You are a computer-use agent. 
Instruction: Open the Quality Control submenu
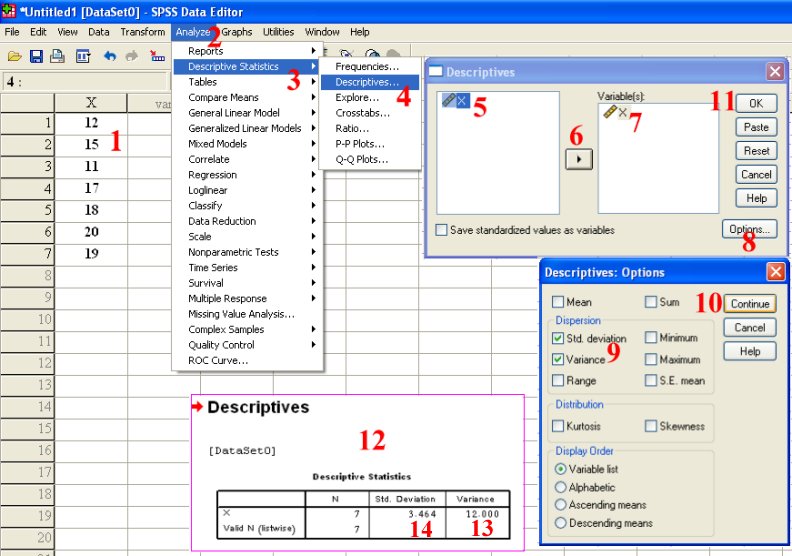pos(247,345)
